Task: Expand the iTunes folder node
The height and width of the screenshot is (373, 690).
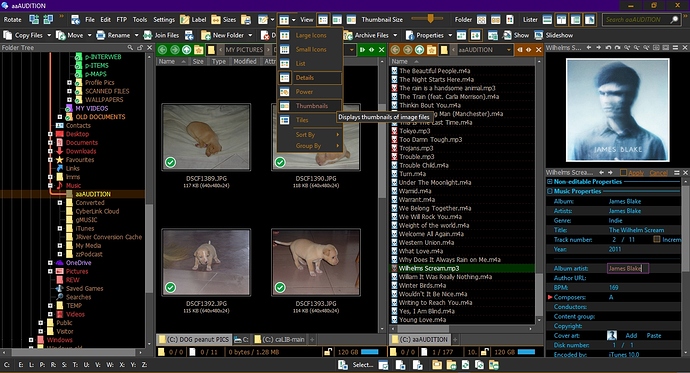Action: (60, 228)
